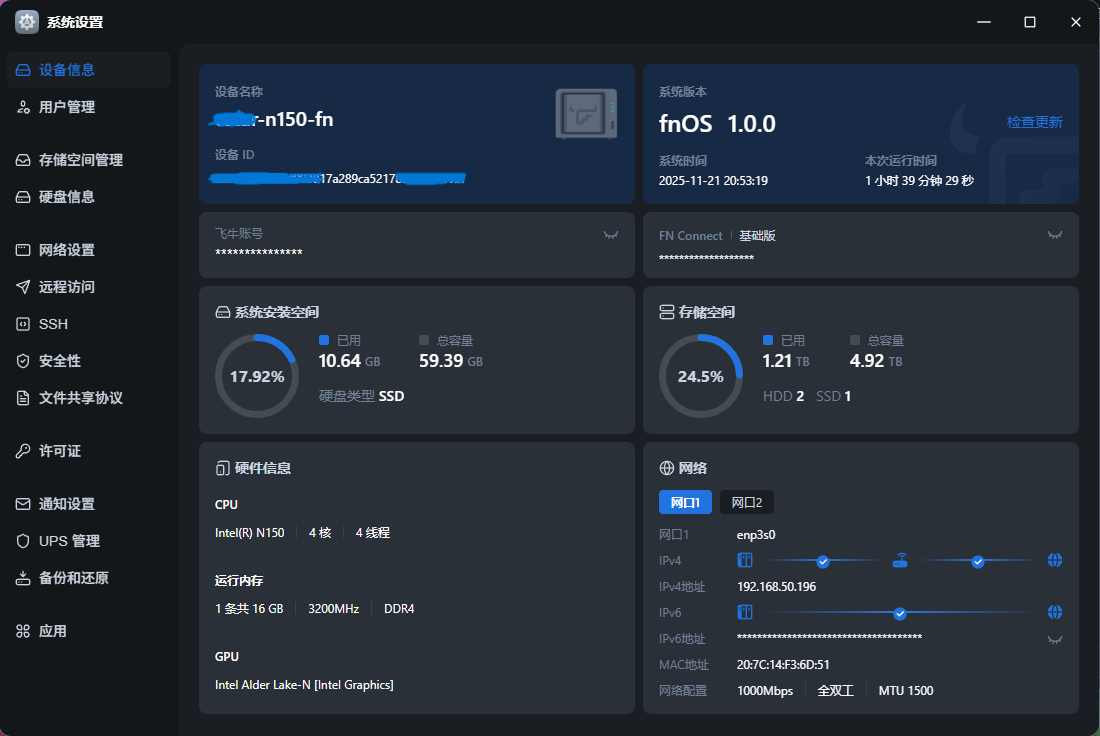The height and width of the screenshot is (736, 1100).
Task: Click the NAS device image icon
Action: pos(585,113)
